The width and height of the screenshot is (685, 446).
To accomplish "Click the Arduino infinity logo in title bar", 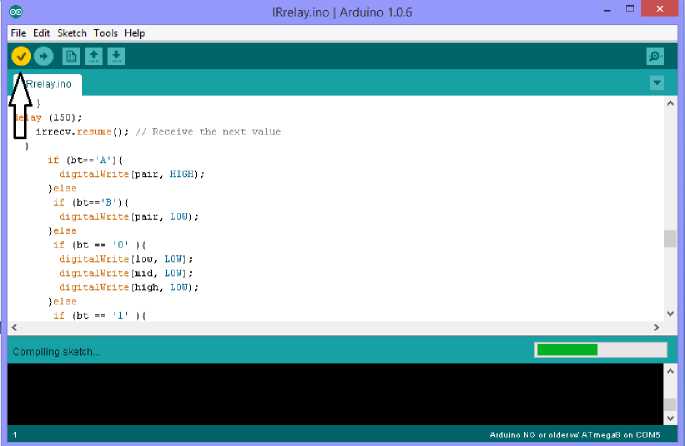I will (x=16, y=12).
